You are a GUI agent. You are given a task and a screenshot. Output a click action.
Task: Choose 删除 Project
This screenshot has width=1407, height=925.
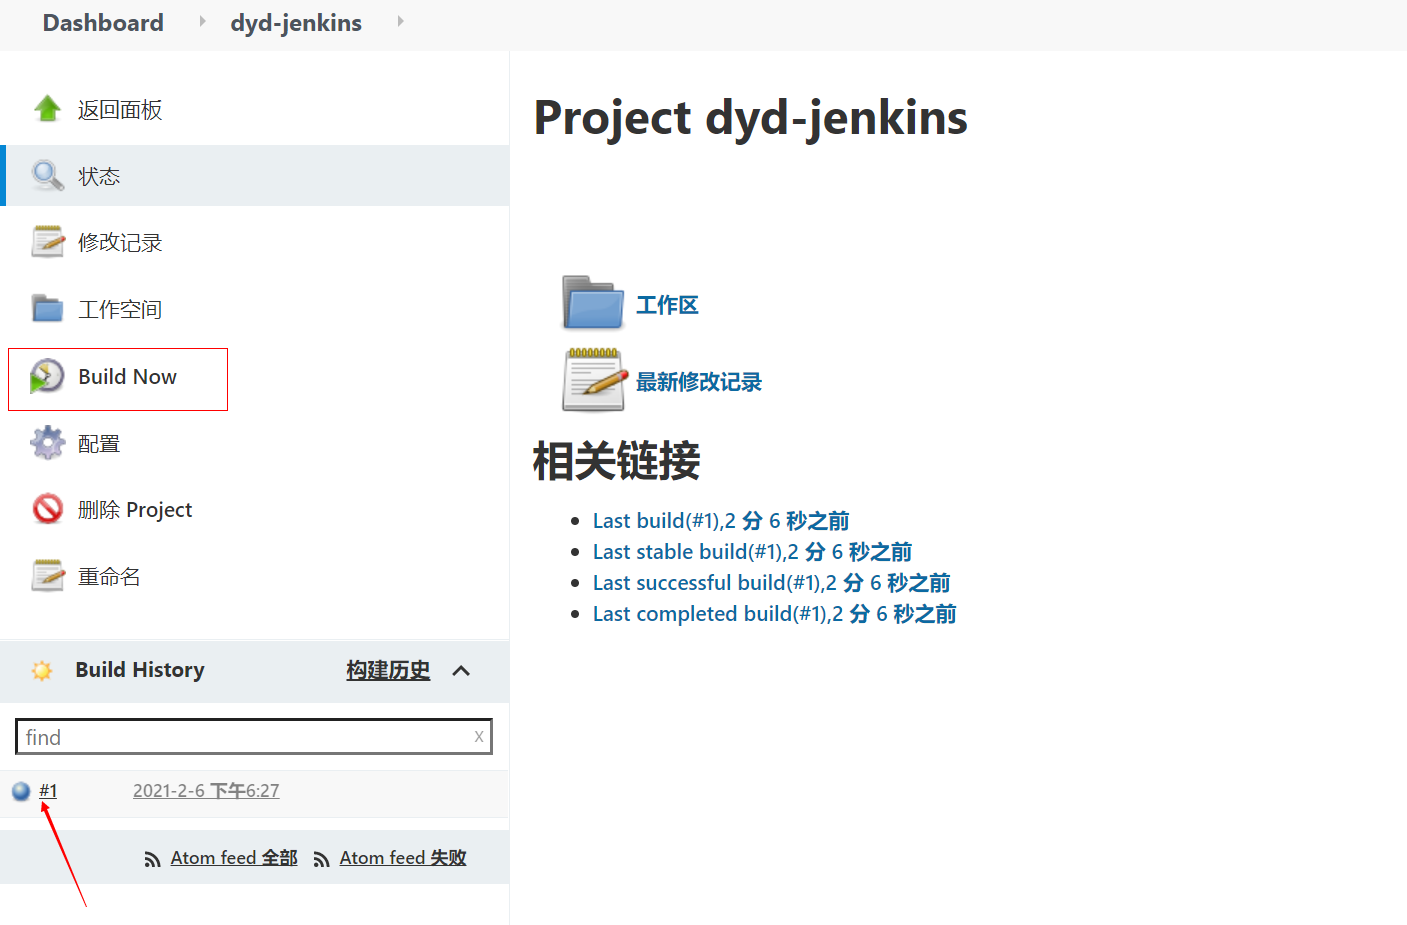pyautogui.click(x=135, y=510)
